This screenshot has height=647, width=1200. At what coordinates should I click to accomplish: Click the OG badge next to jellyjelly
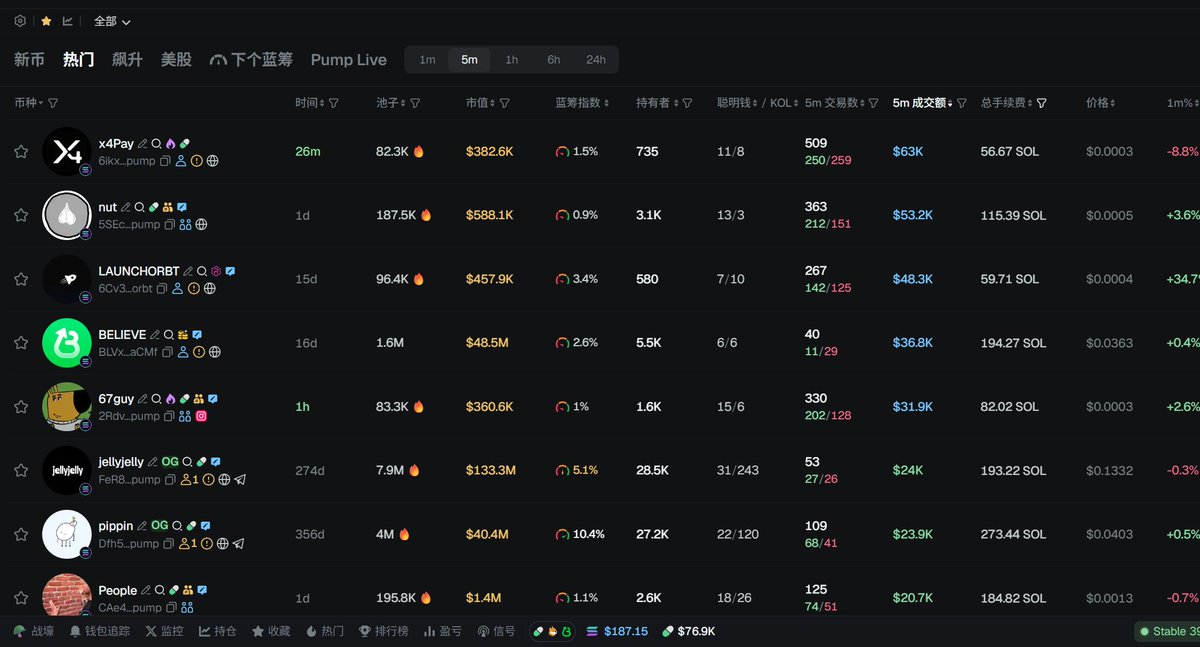170,462
